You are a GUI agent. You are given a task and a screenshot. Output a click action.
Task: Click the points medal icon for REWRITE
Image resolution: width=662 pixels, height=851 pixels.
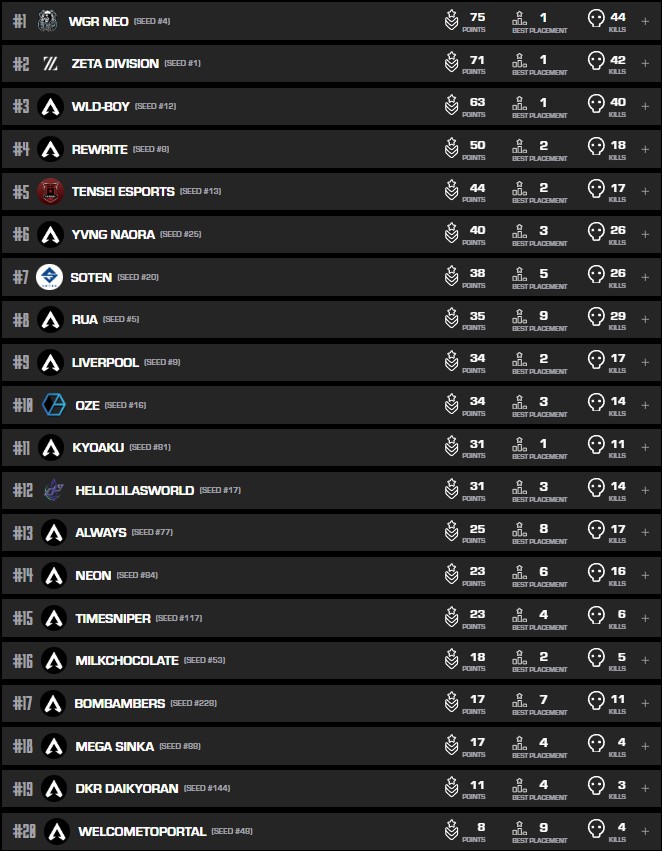click(x=452, y=148)
